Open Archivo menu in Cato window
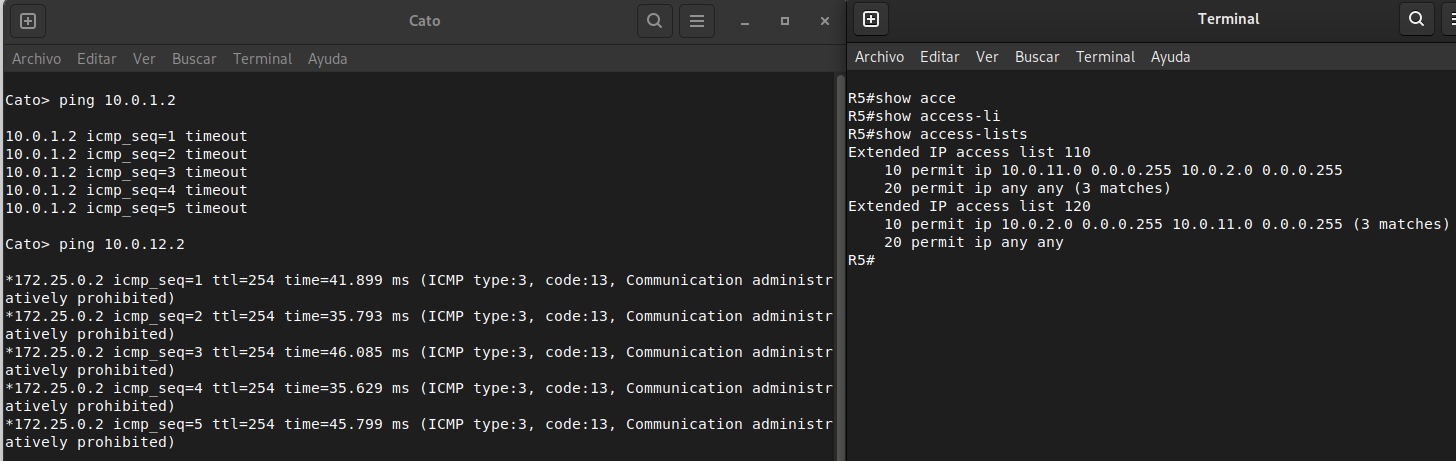 click(36, 59)
